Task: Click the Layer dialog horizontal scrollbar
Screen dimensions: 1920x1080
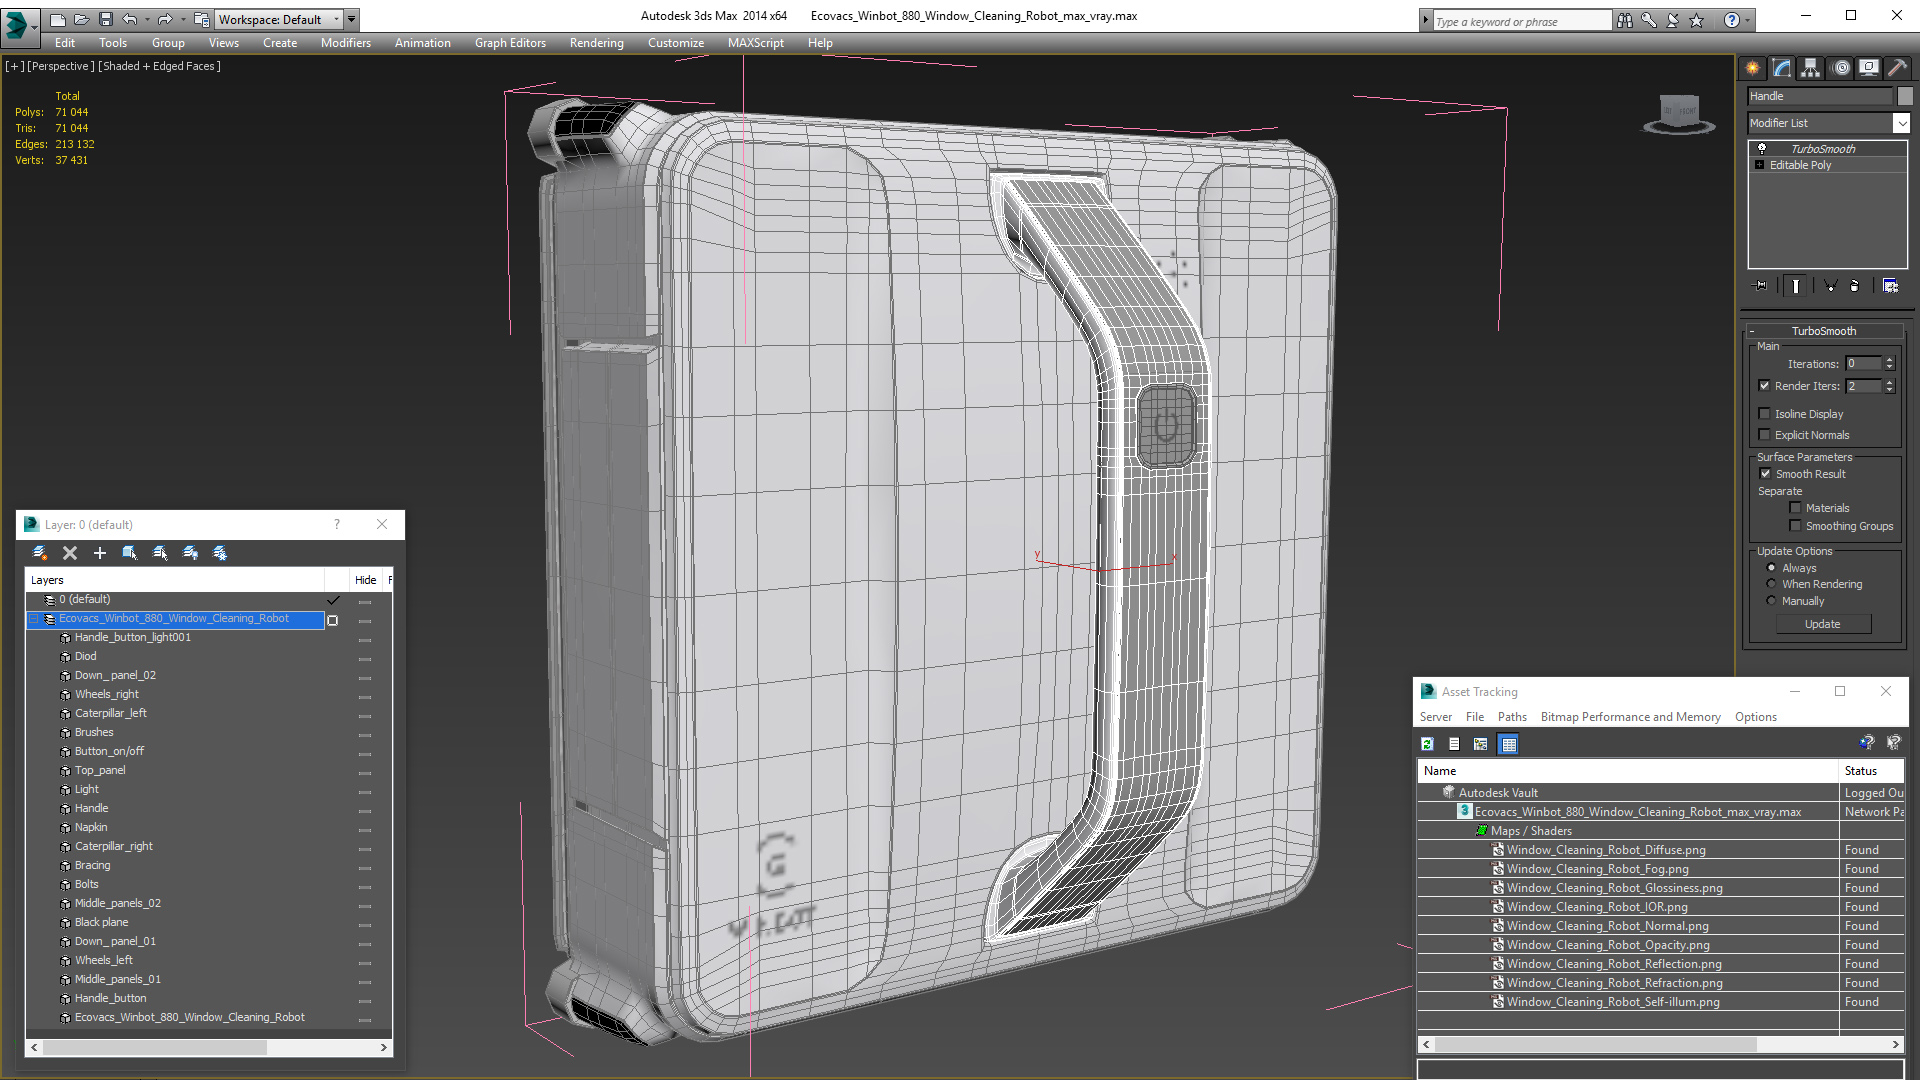Action: 209,1047
